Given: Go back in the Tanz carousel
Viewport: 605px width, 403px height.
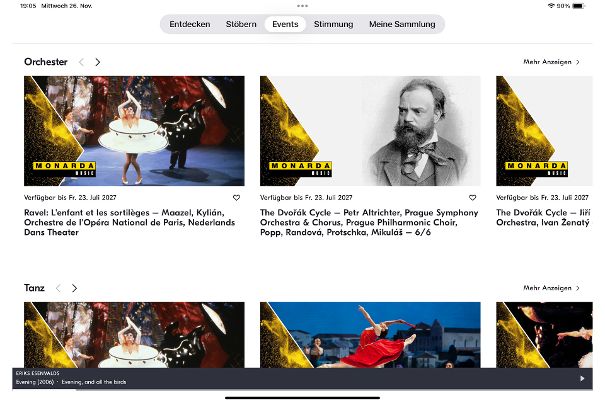Looking at the screenshot, I should [x=58, y=288].
